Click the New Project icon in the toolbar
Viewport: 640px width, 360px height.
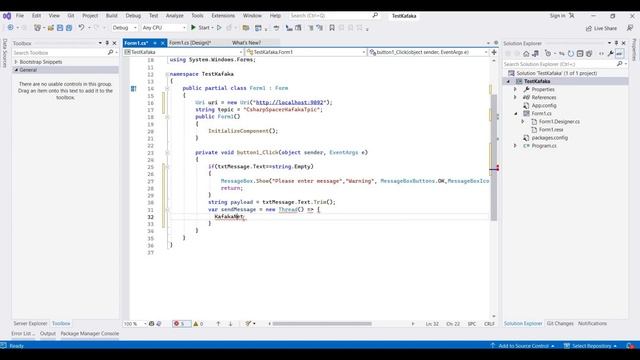38,28
